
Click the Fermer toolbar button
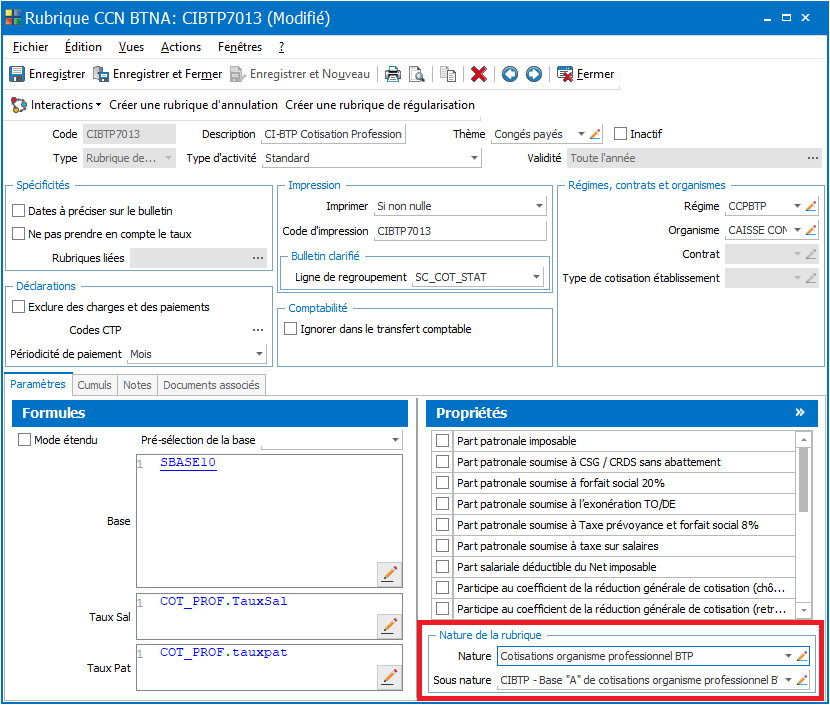pos(585,74)
